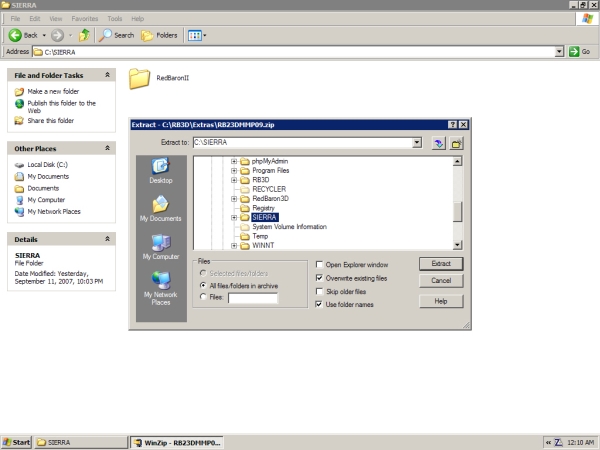Viewport: 600px width, 450px height.
Task: Click the new folder icon beside Extract to
Action: coord(456,143)
